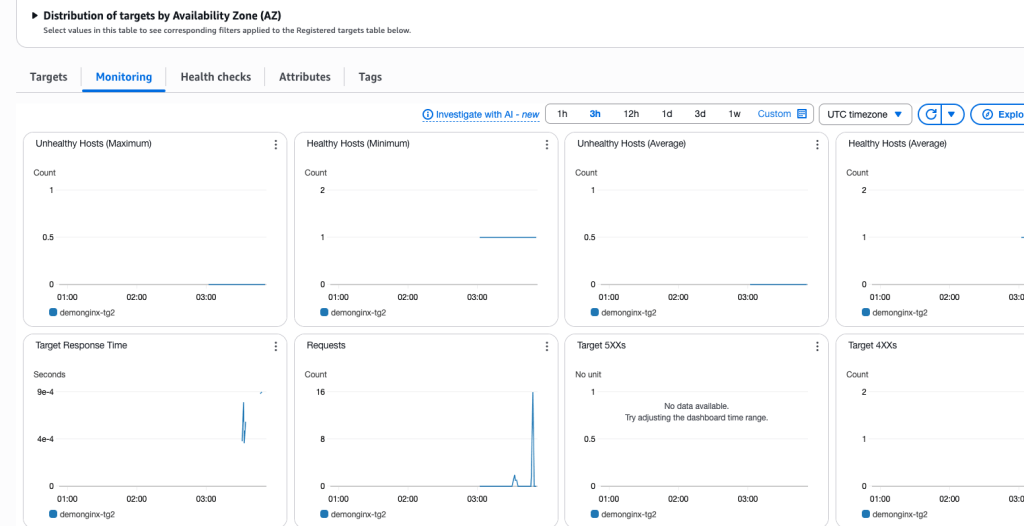Expand the refresh interval dropdown arrow
This screenshot has height=526, width=1024.
952,115
